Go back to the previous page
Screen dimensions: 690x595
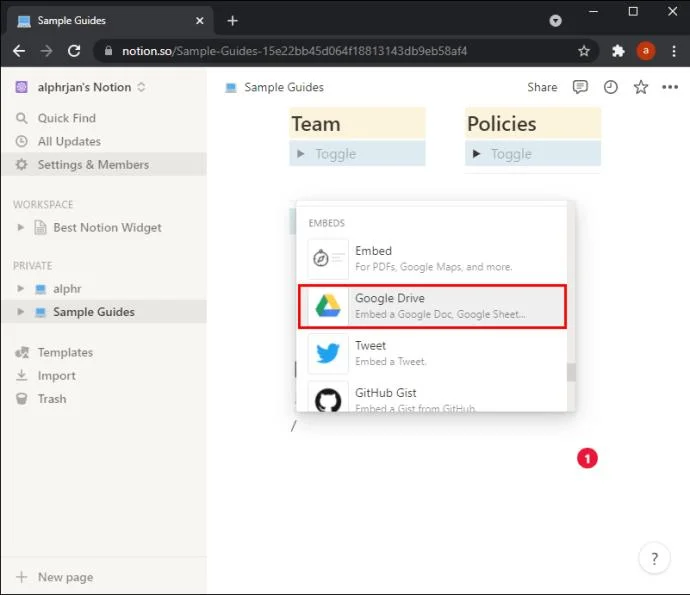[19, 51]
